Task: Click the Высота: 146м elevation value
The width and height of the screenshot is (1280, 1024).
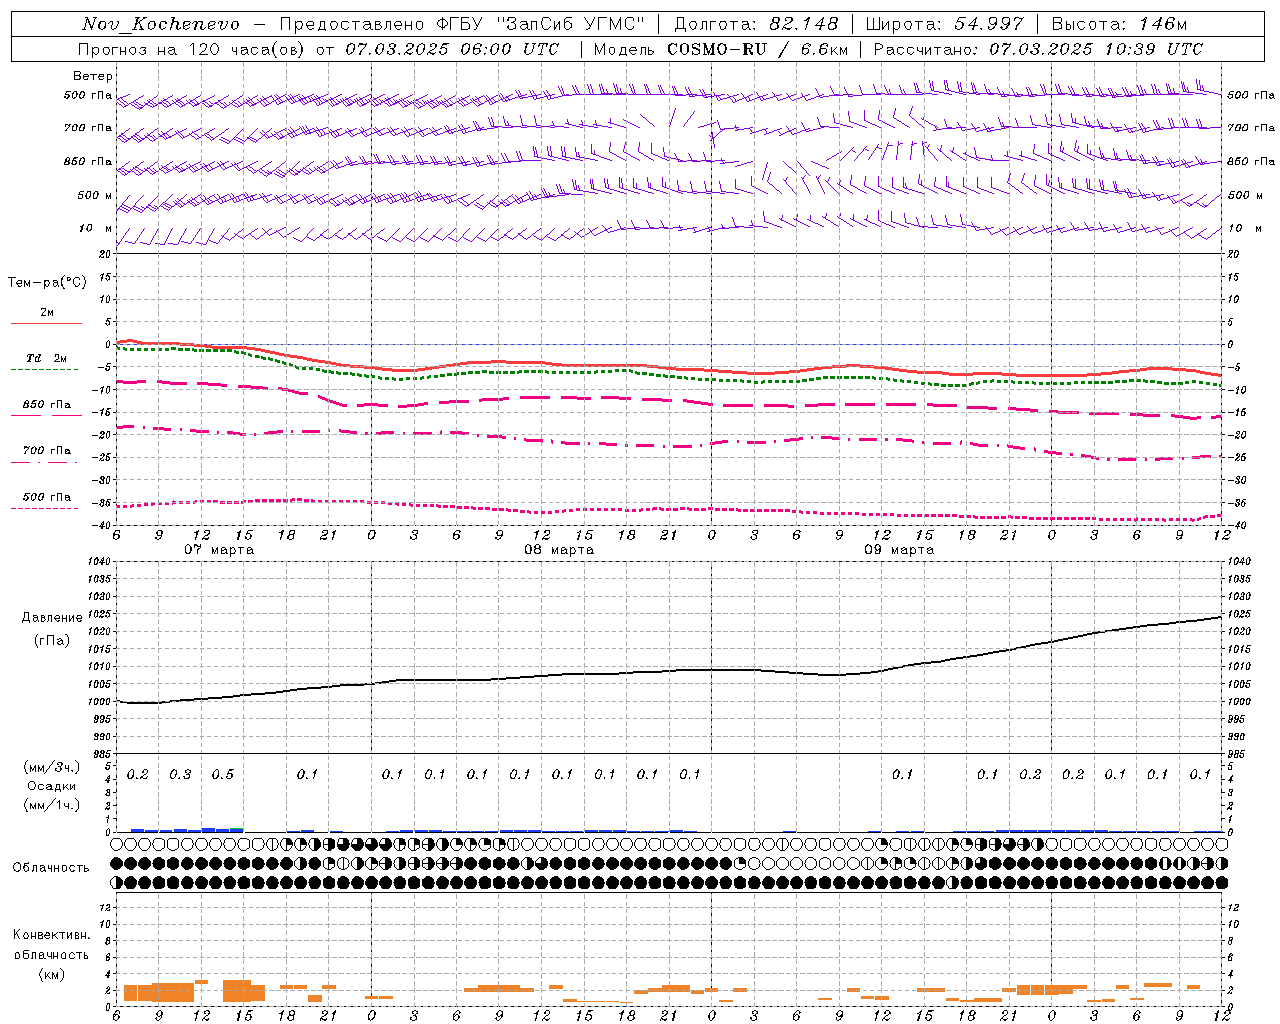Action: click(1120, 24)
